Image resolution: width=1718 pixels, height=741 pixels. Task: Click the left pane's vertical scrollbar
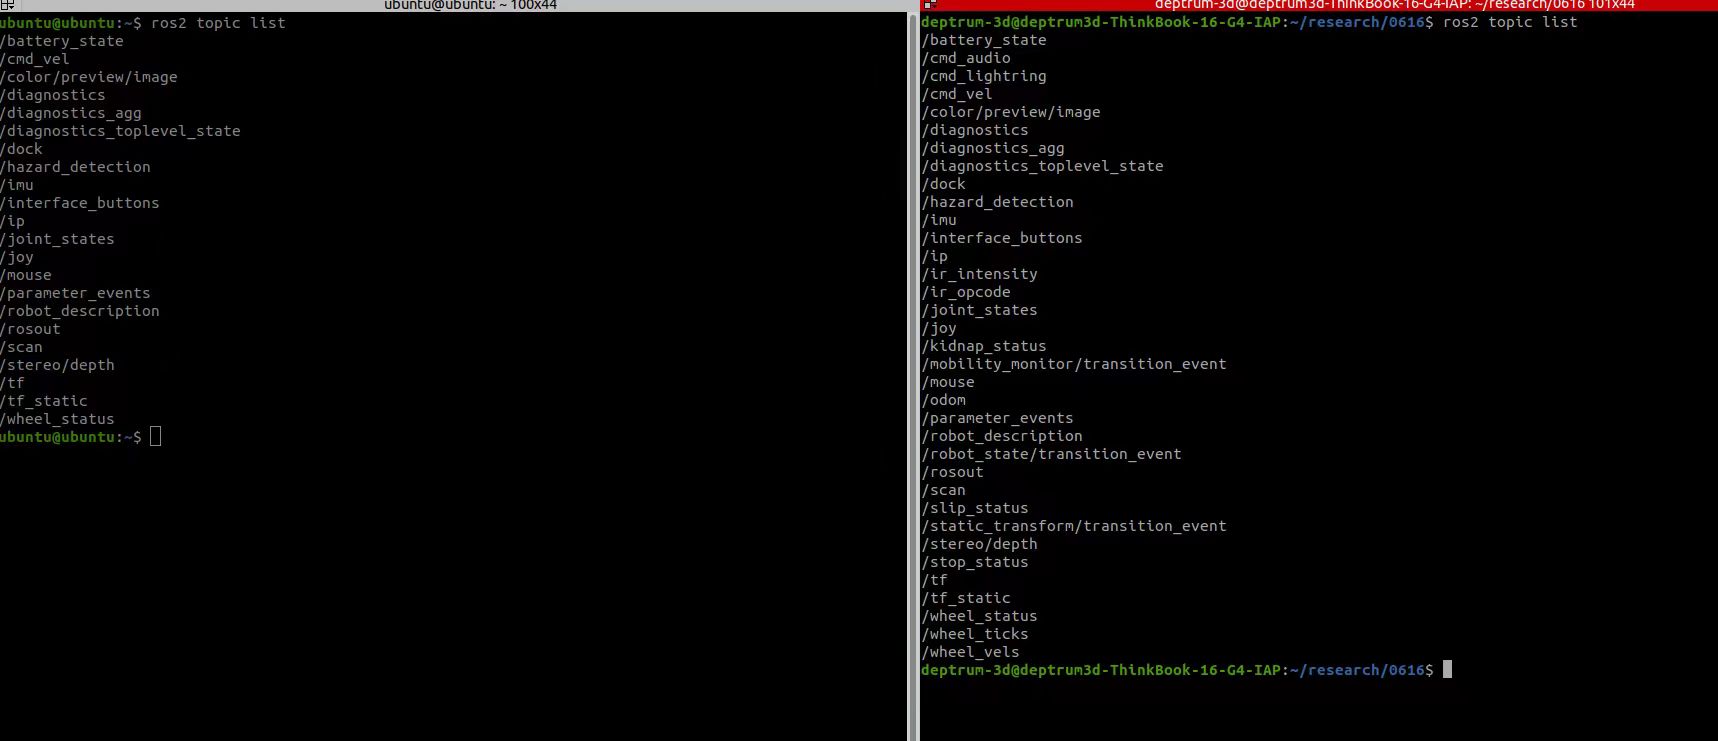(911, 375)
